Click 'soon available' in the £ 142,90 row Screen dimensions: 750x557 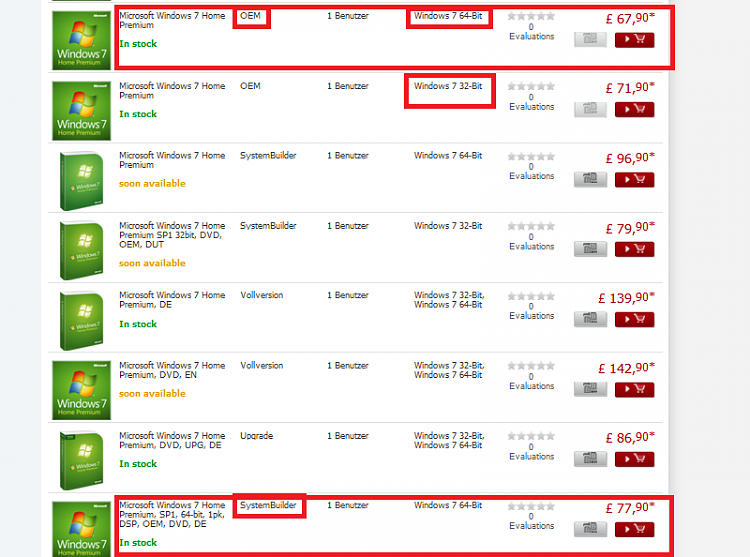pyautogui.click(x=152, y=393)
